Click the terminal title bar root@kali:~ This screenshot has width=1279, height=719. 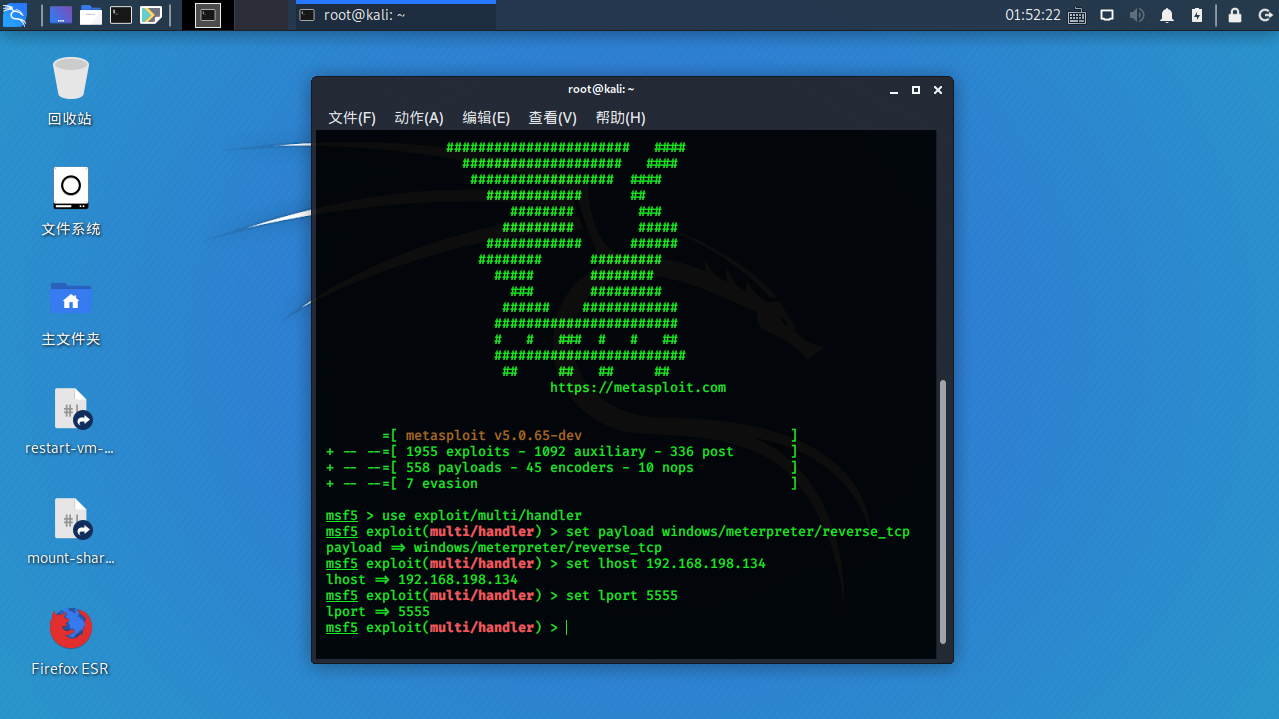pyautogui.click(x=601, y=89)
